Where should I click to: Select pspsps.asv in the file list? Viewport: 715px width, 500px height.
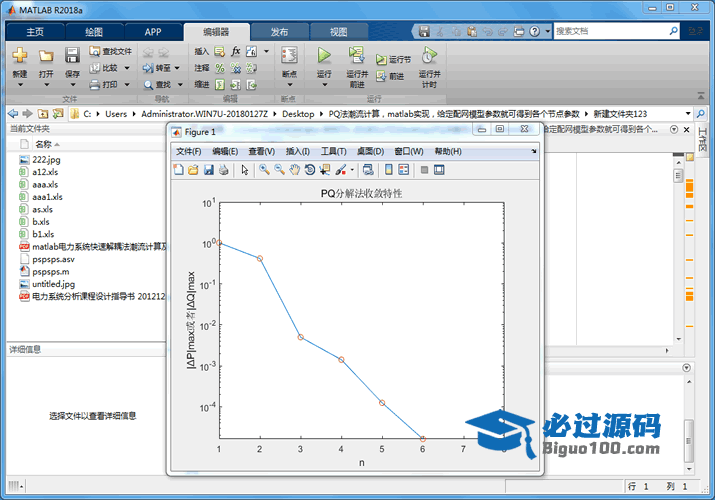click(53, 259)
